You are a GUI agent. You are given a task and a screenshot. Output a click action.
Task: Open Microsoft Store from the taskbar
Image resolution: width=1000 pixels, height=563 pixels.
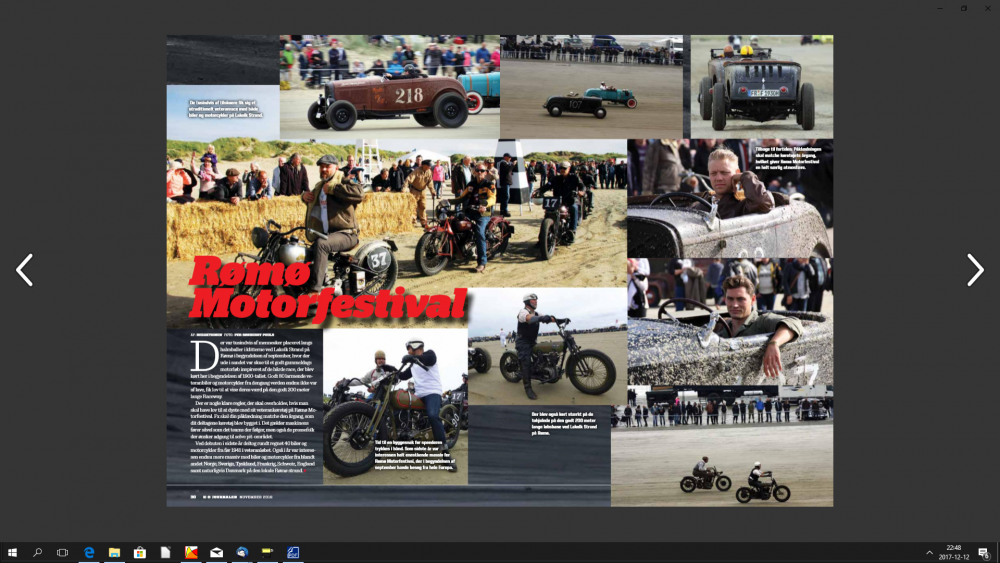pos(140,552)
